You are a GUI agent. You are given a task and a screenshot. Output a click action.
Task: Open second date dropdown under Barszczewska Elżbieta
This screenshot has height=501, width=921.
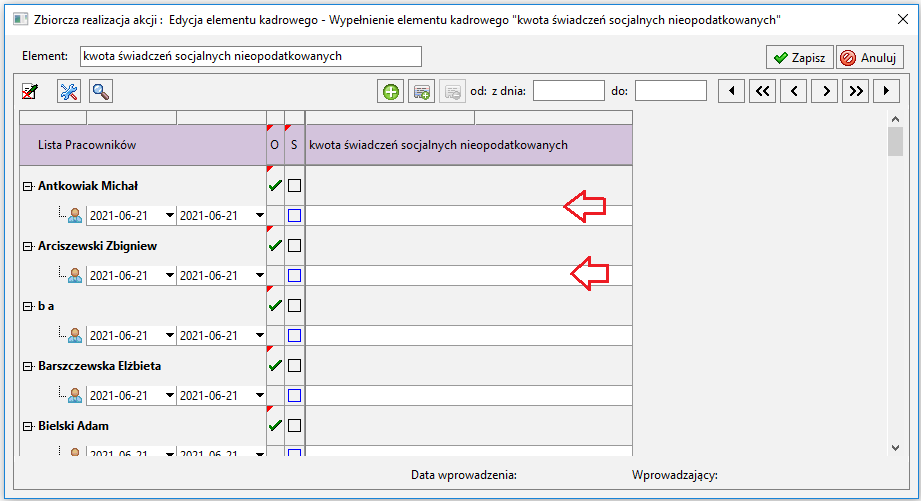click(260, 395)
